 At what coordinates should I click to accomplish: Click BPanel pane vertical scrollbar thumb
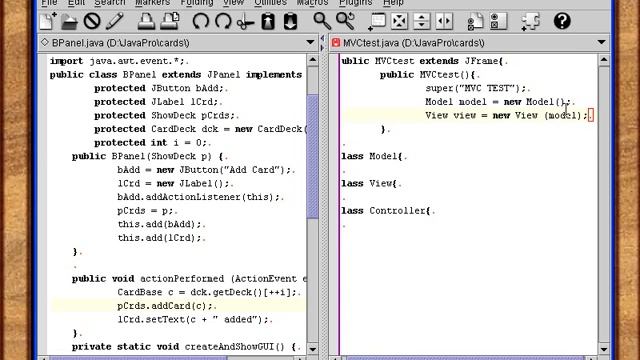click(313, 157)
